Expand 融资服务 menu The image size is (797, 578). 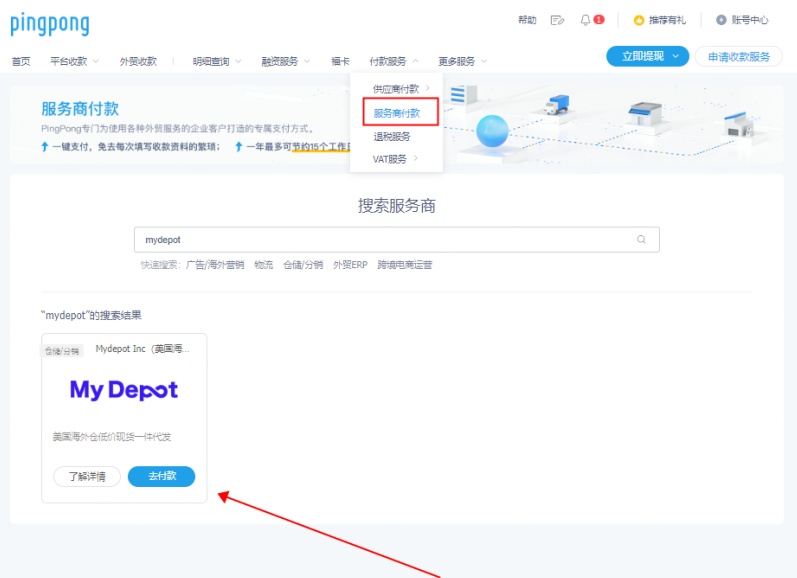285,62
